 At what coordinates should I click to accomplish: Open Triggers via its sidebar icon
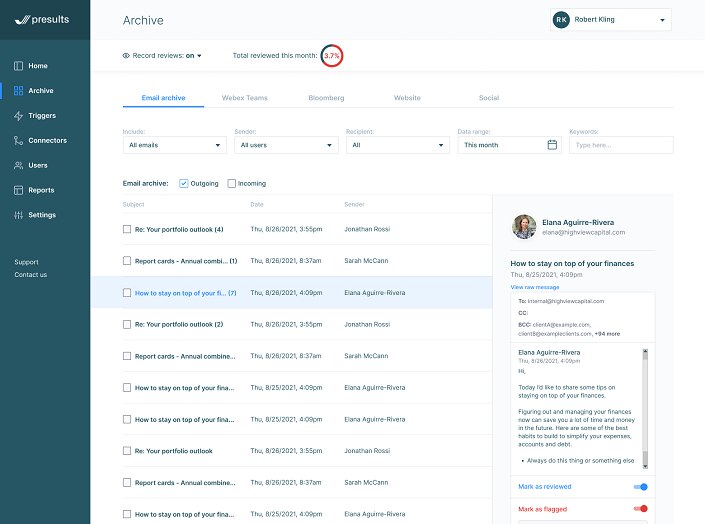click(x=18, y=116)
